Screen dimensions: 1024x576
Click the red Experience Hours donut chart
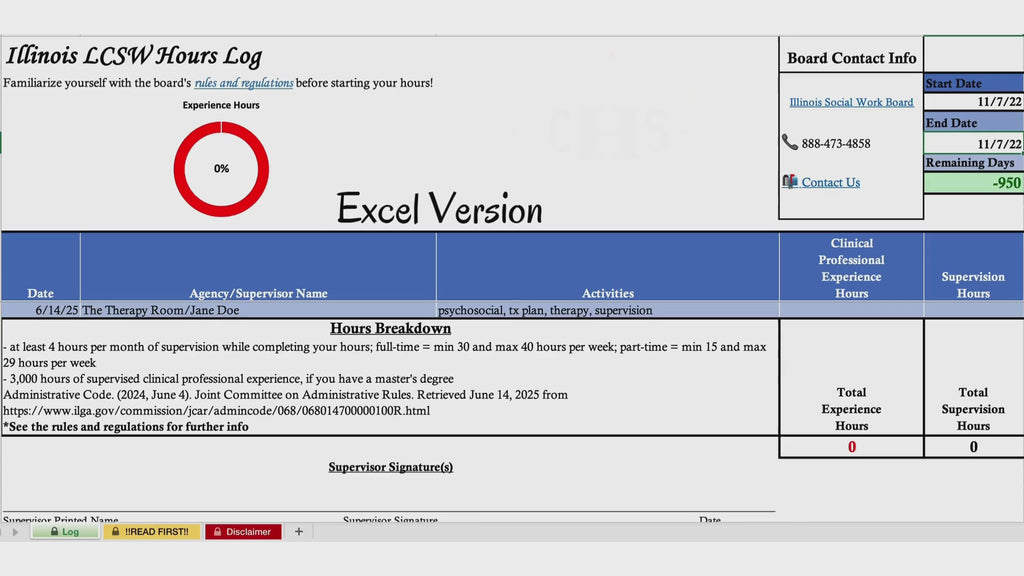tap(221, 168)
